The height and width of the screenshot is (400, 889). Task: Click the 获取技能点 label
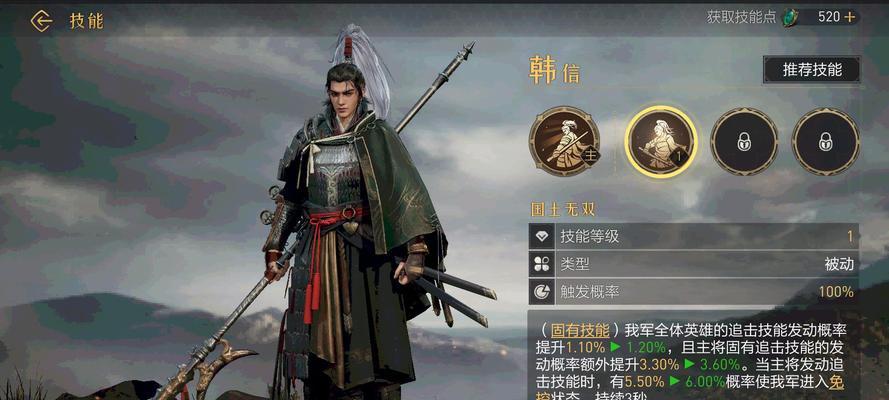click(x=741, y=17)
